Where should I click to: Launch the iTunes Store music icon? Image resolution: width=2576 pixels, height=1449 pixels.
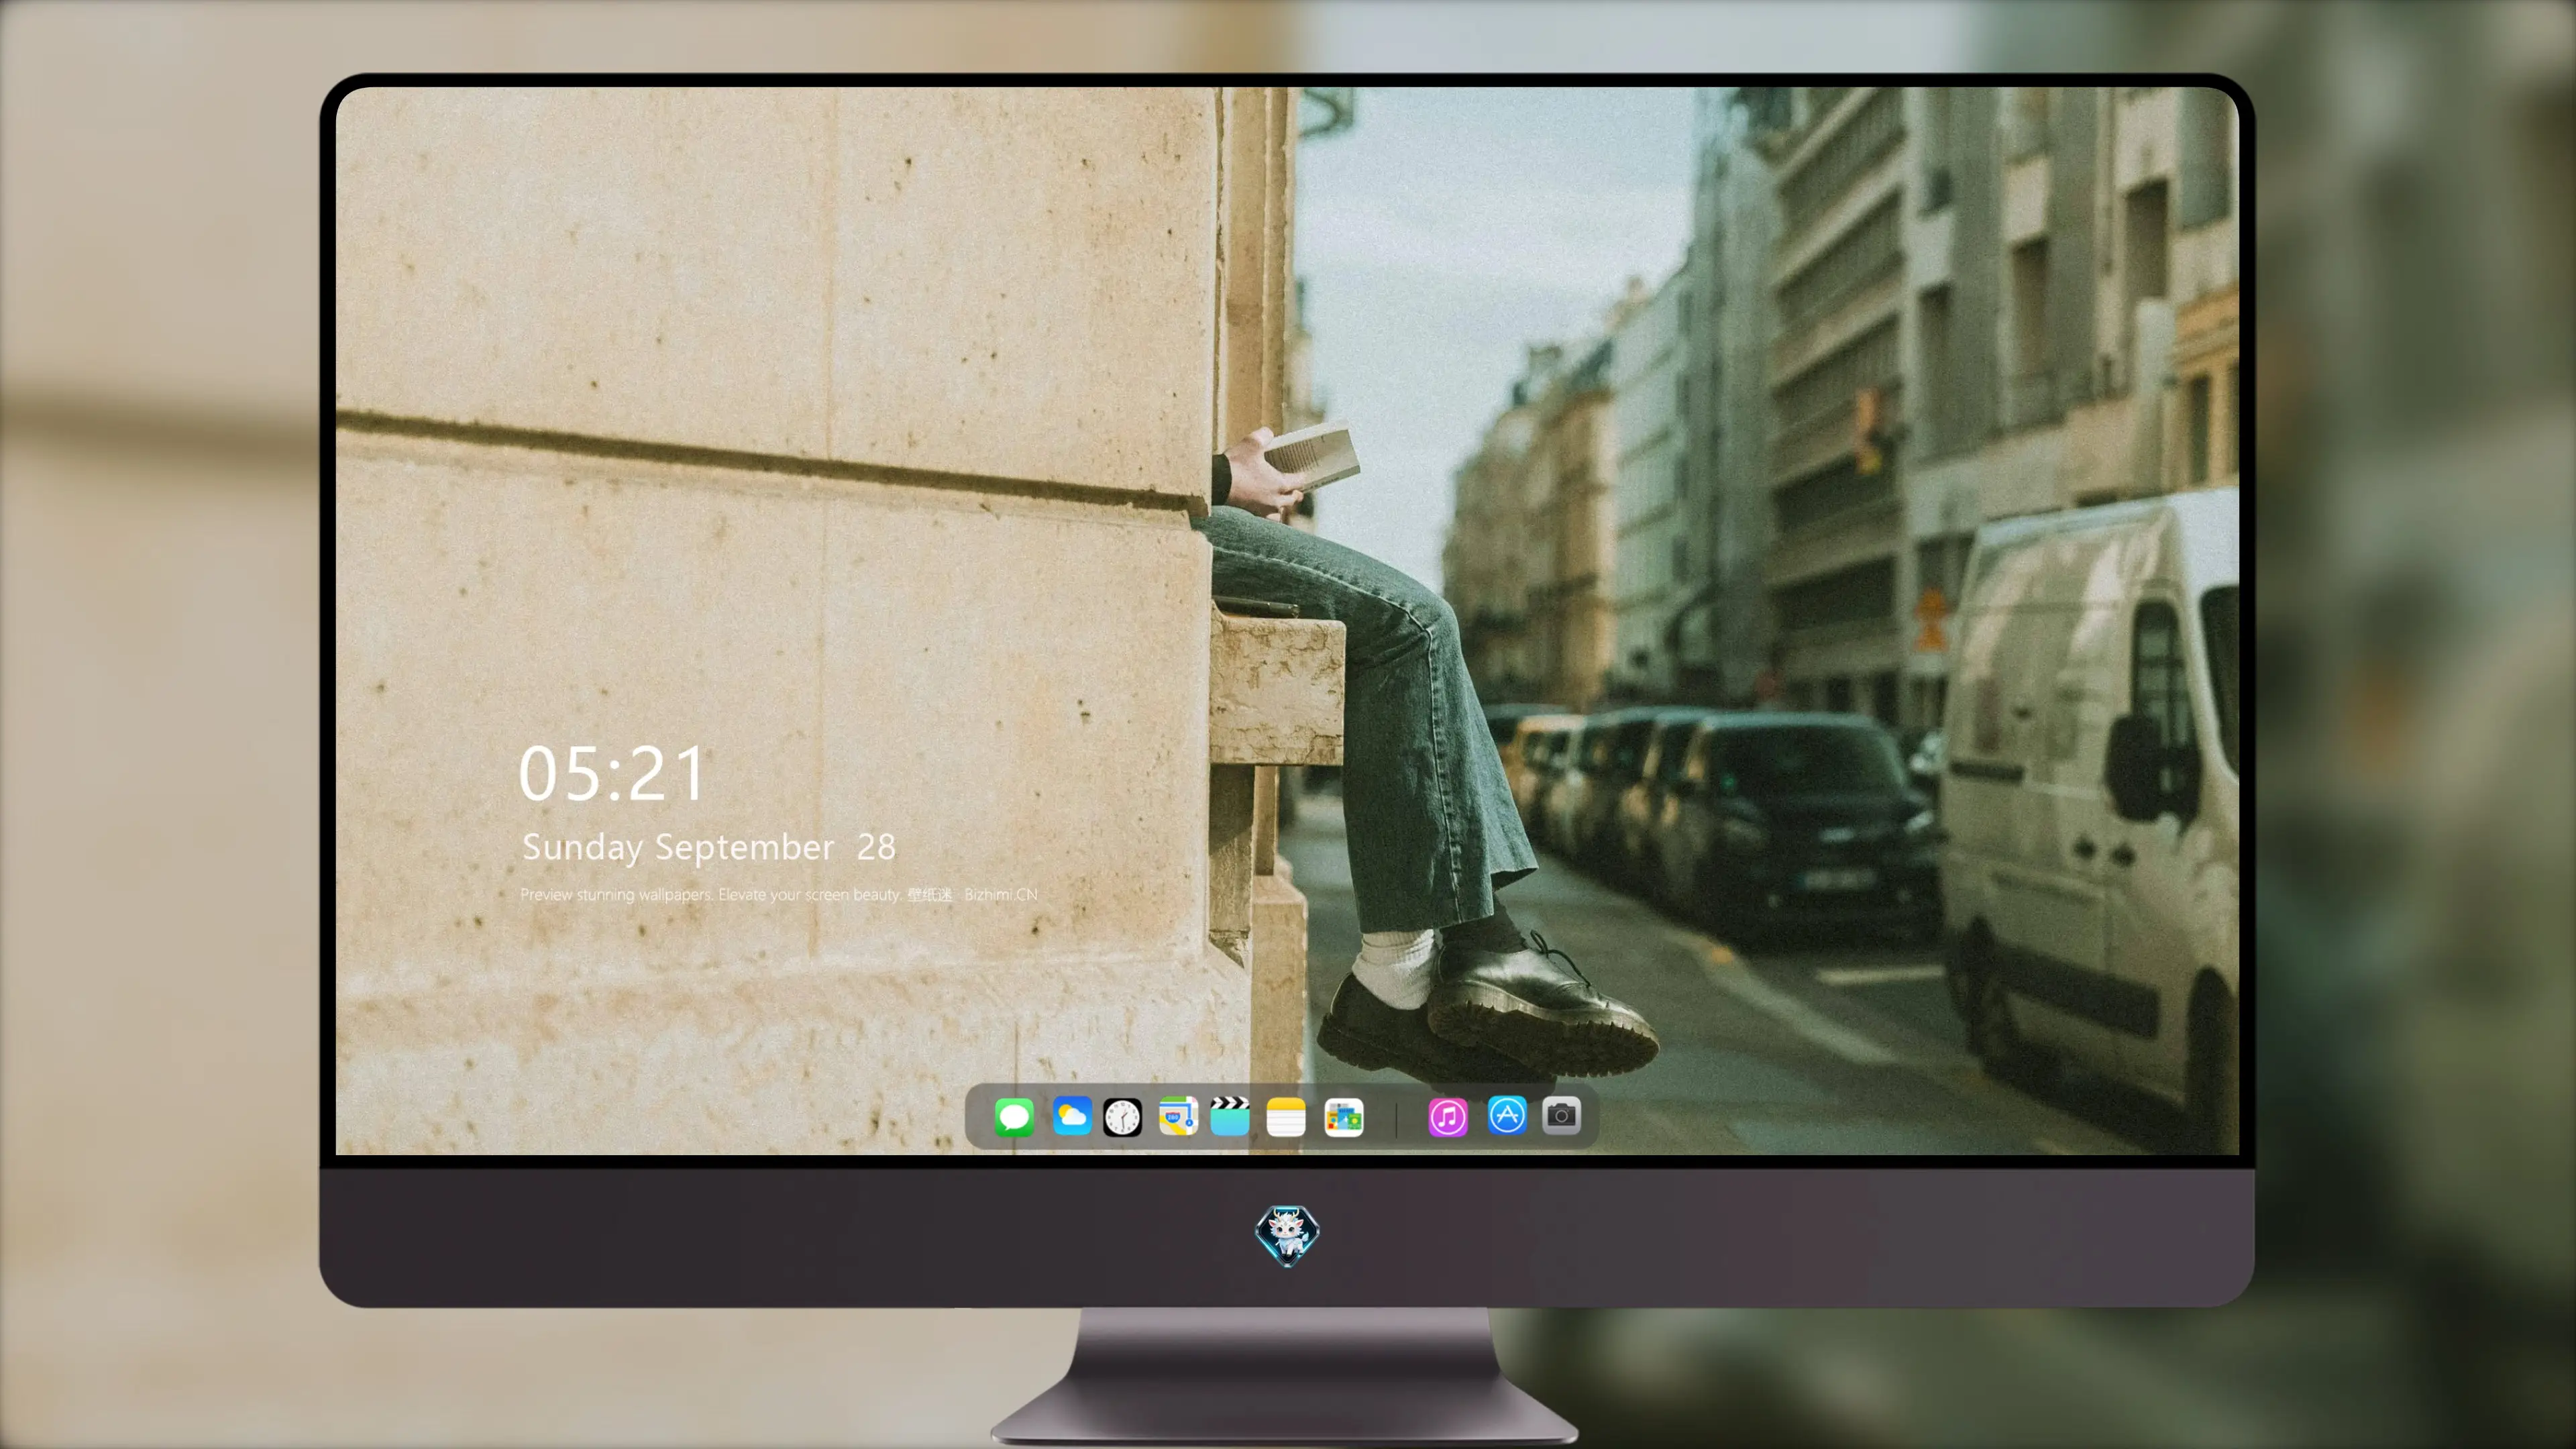(1448, 1117)
